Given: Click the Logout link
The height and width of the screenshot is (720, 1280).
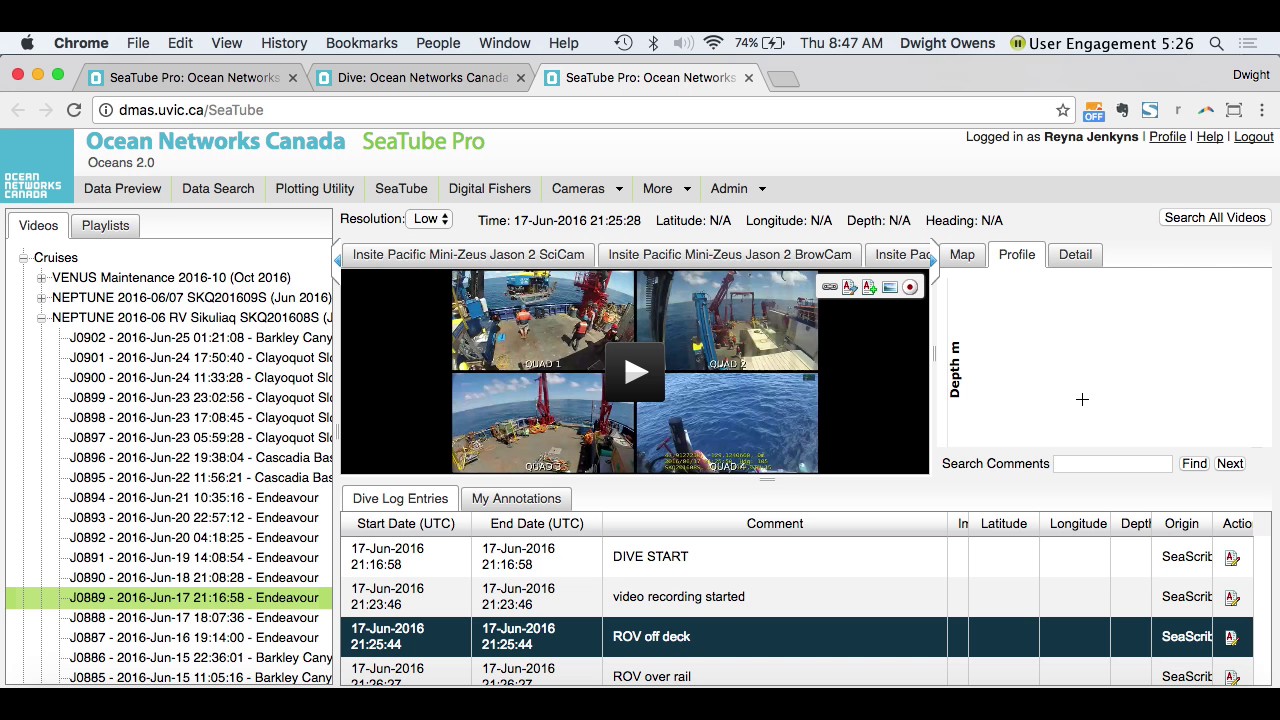Looking at the screenshot, I should (1254, 137).
